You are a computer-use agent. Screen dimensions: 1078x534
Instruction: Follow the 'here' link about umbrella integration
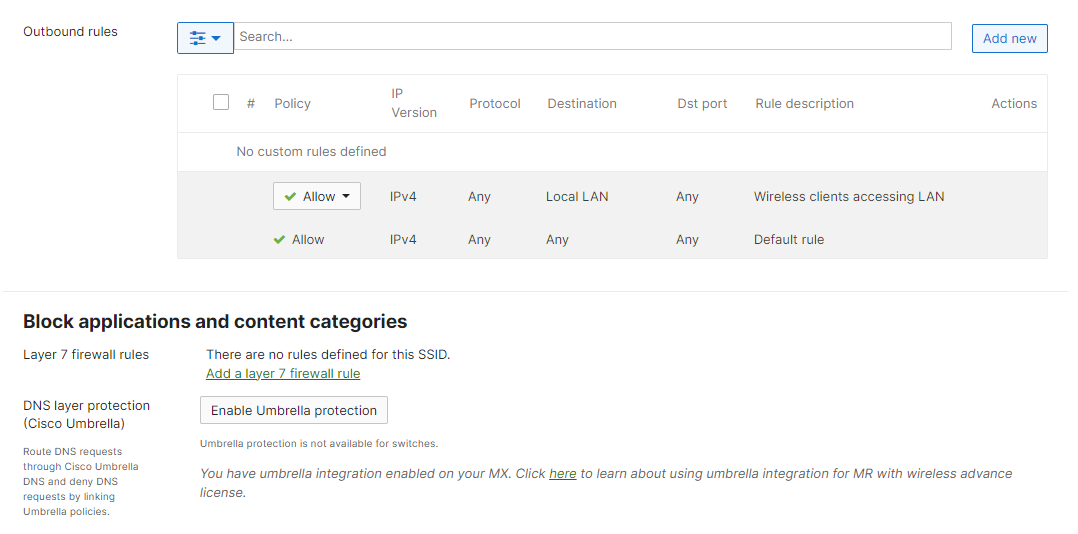[x=562, y=474]
